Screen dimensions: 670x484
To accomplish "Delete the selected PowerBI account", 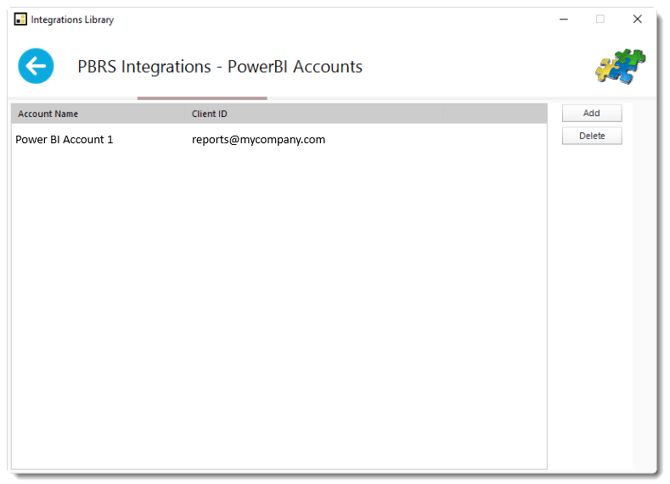I will [591, 136].
